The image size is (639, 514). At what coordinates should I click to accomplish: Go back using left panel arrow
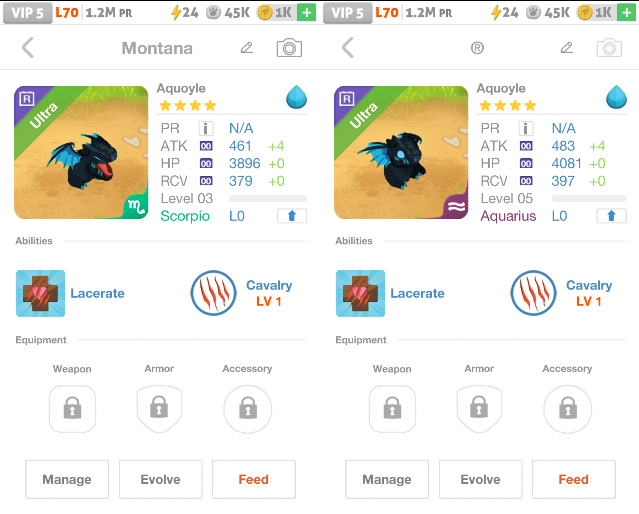[x=27, y=48]
